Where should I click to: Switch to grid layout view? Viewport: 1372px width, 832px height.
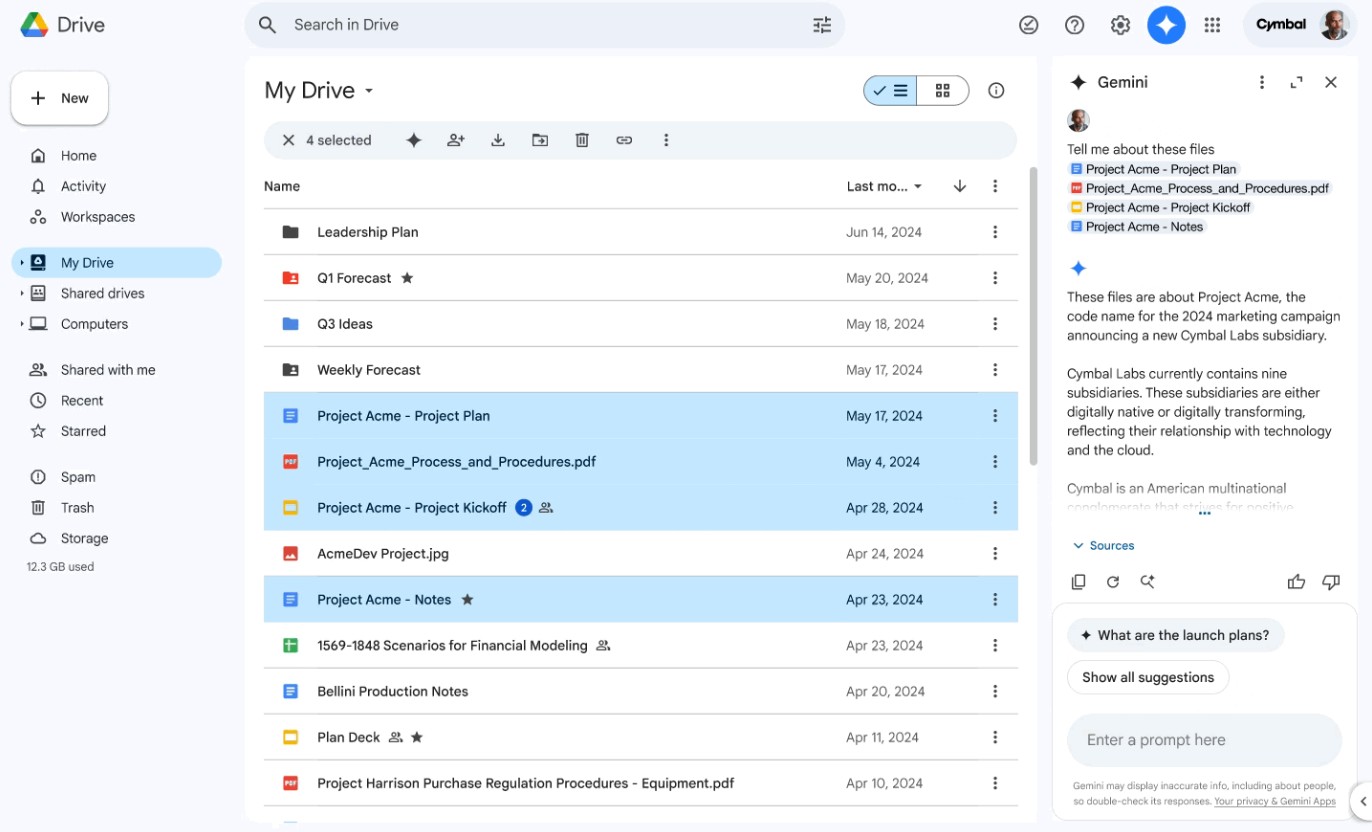943,90
